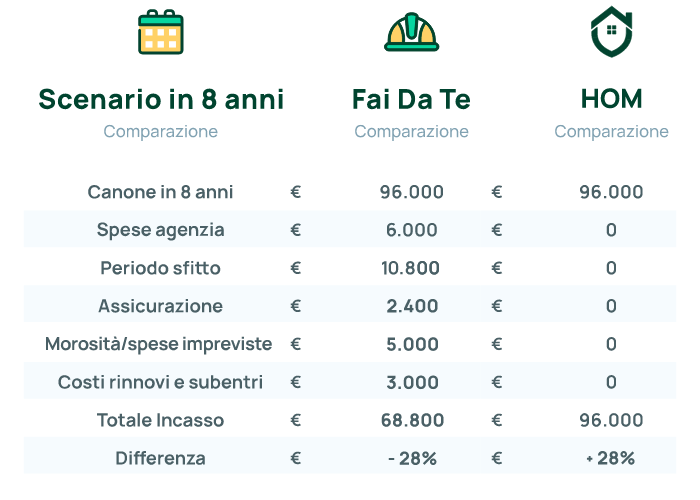
Task: Select the Periodo sfitto row label
Action: (x=160, y=268)
